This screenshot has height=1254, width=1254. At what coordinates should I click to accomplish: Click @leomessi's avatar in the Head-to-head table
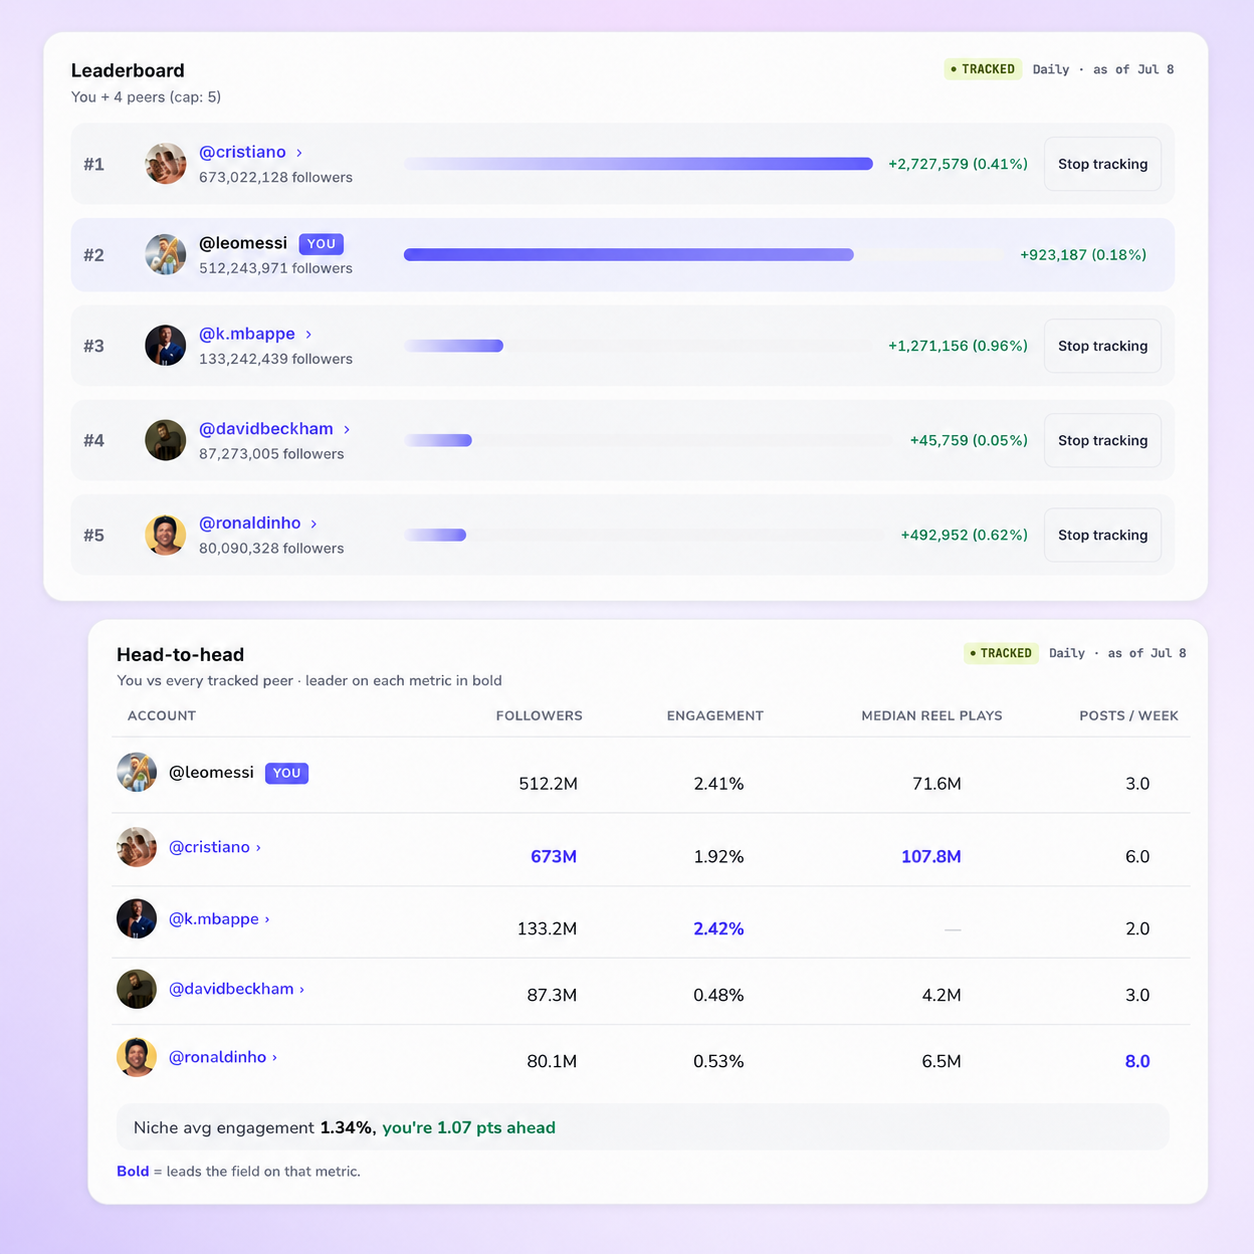tap(137, 773)
